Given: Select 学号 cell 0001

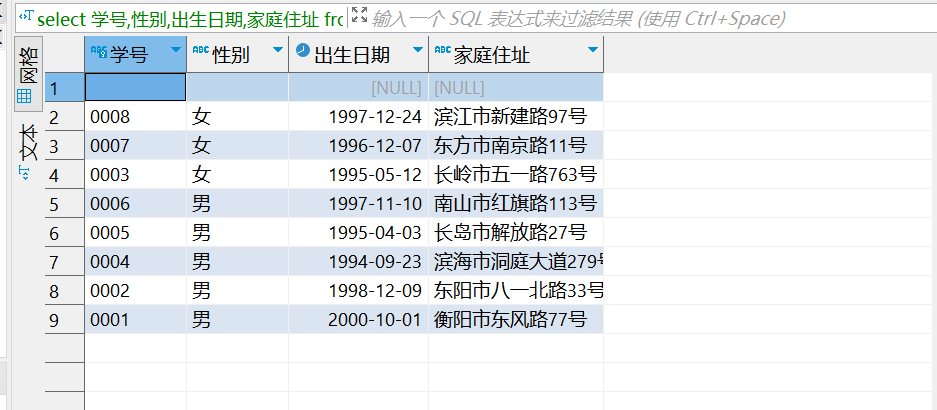Looking at the screenshot, I should point(136,320).
